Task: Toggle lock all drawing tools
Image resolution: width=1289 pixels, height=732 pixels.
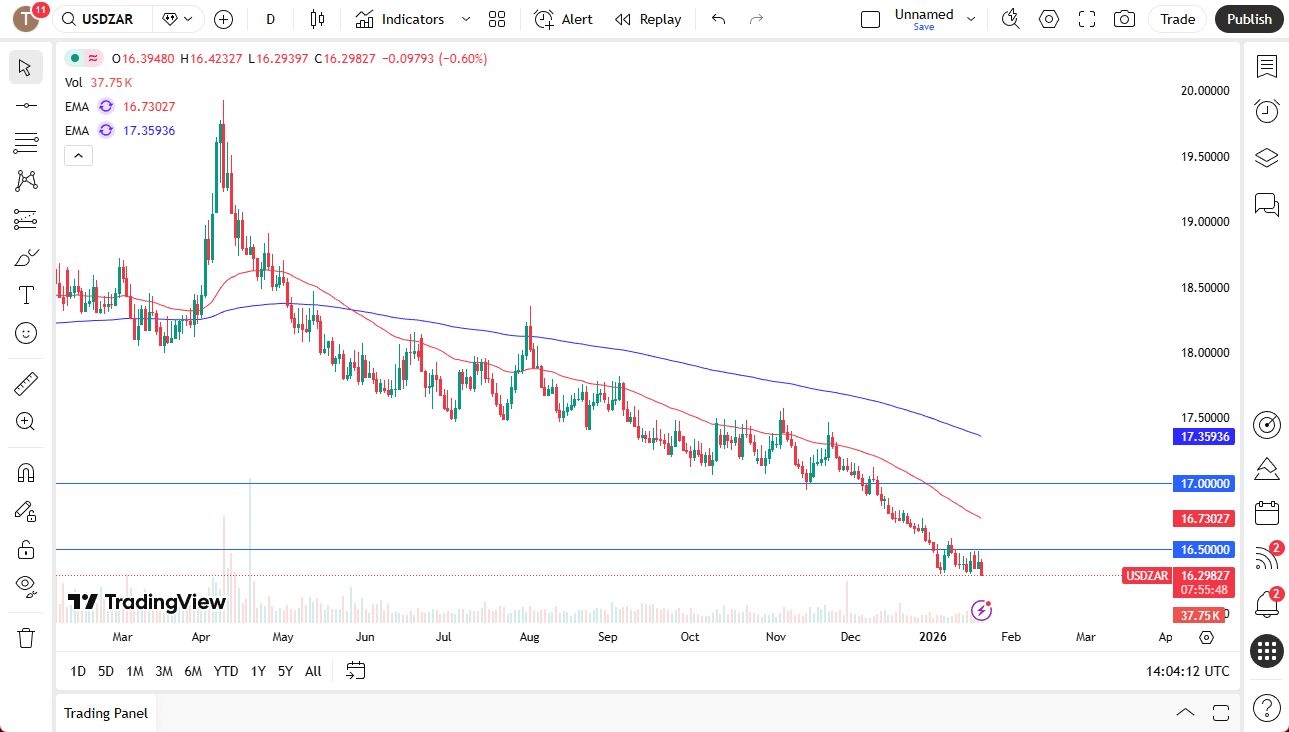Action: pyautogui.click(x=25, y=549)
